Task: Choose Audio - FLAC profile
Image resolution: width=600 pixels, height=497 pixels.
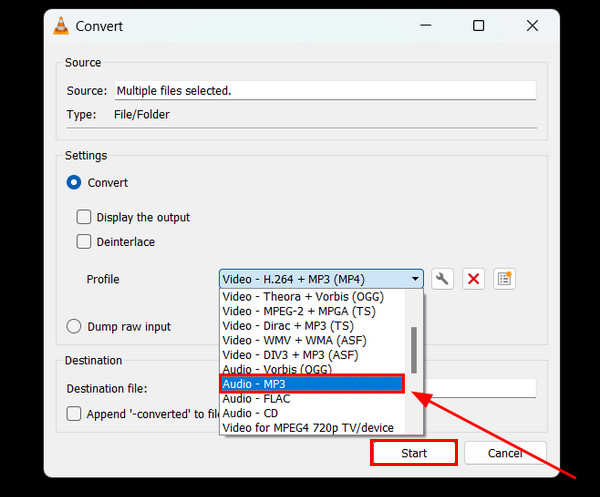Action: 312,399
